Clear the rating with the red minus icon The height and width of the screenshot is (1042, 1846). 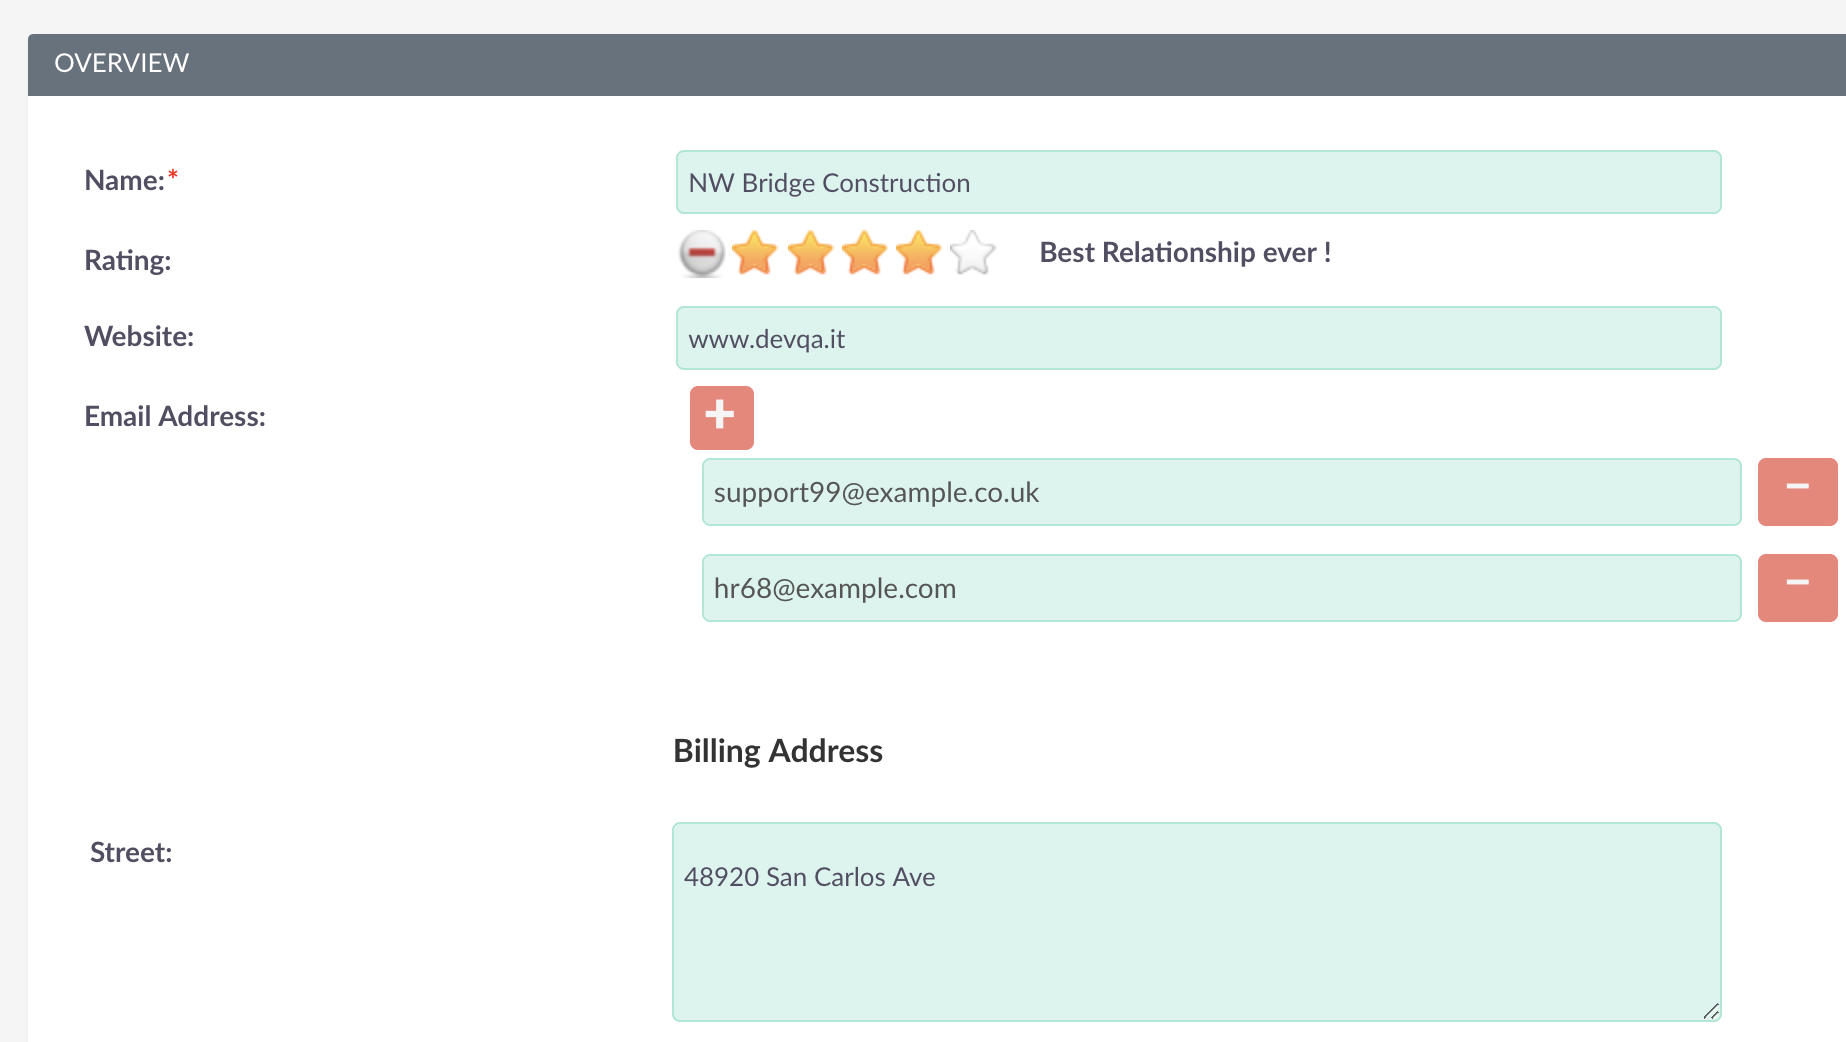tap(702, 253)
